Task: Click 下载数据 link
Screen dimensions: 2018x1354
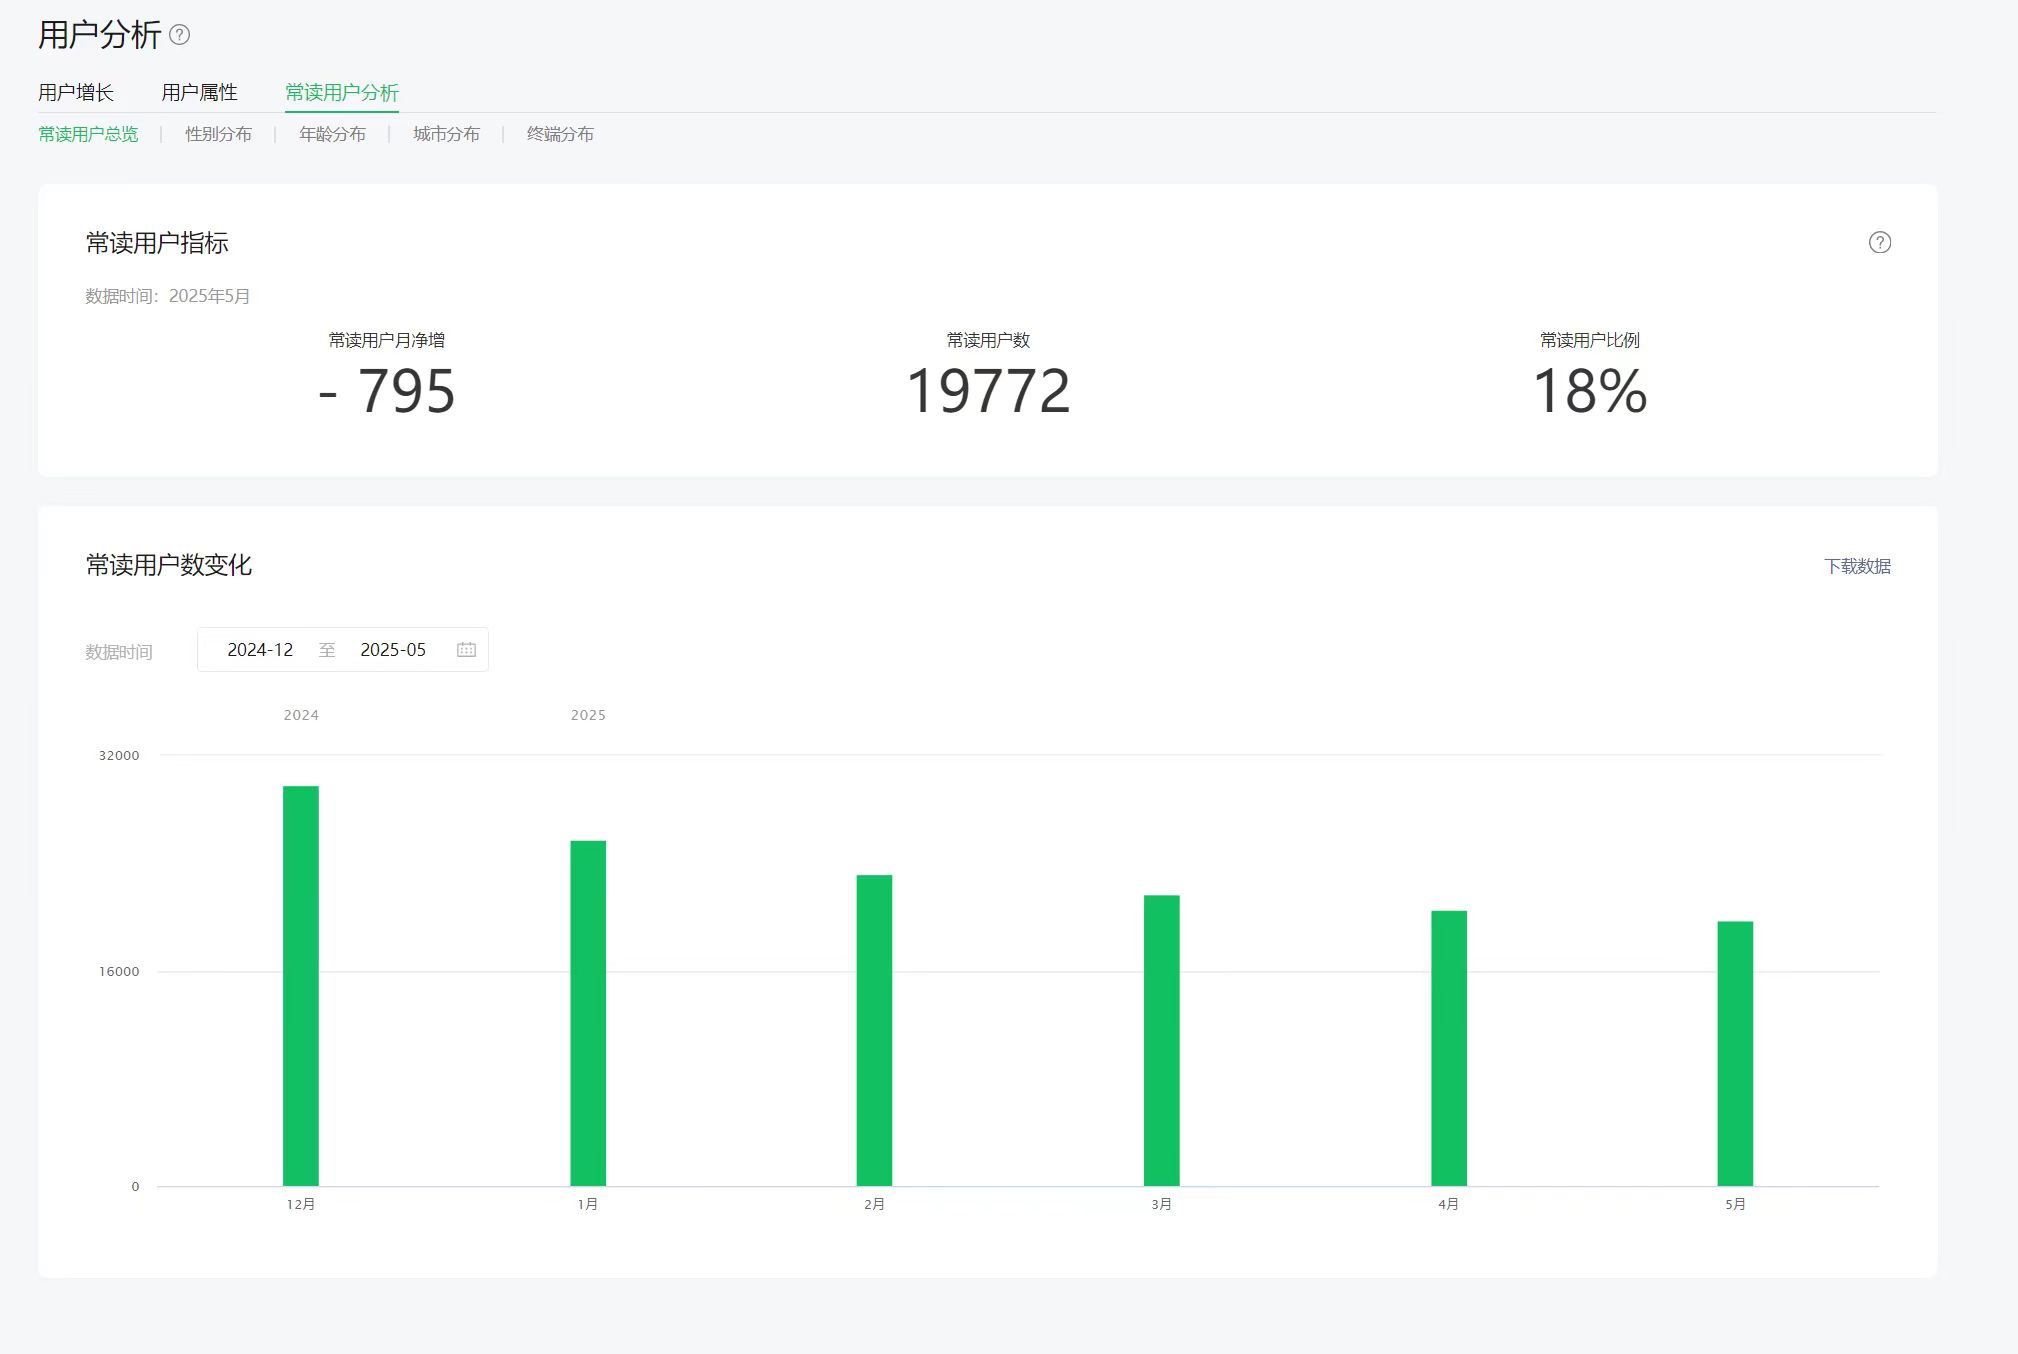Action: (1857, 566)
